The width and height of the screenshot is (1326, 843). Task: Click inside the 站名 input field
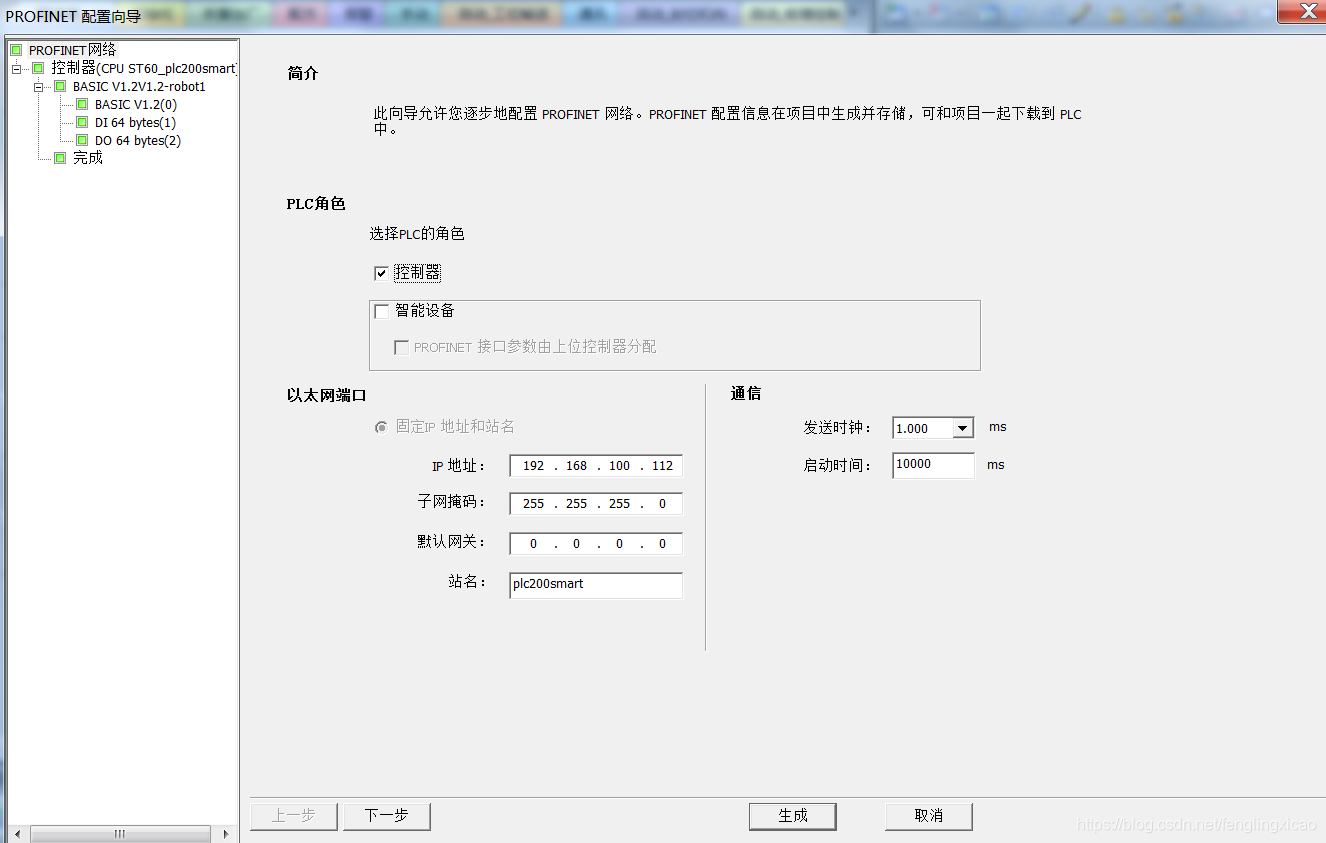click(595, 585)
